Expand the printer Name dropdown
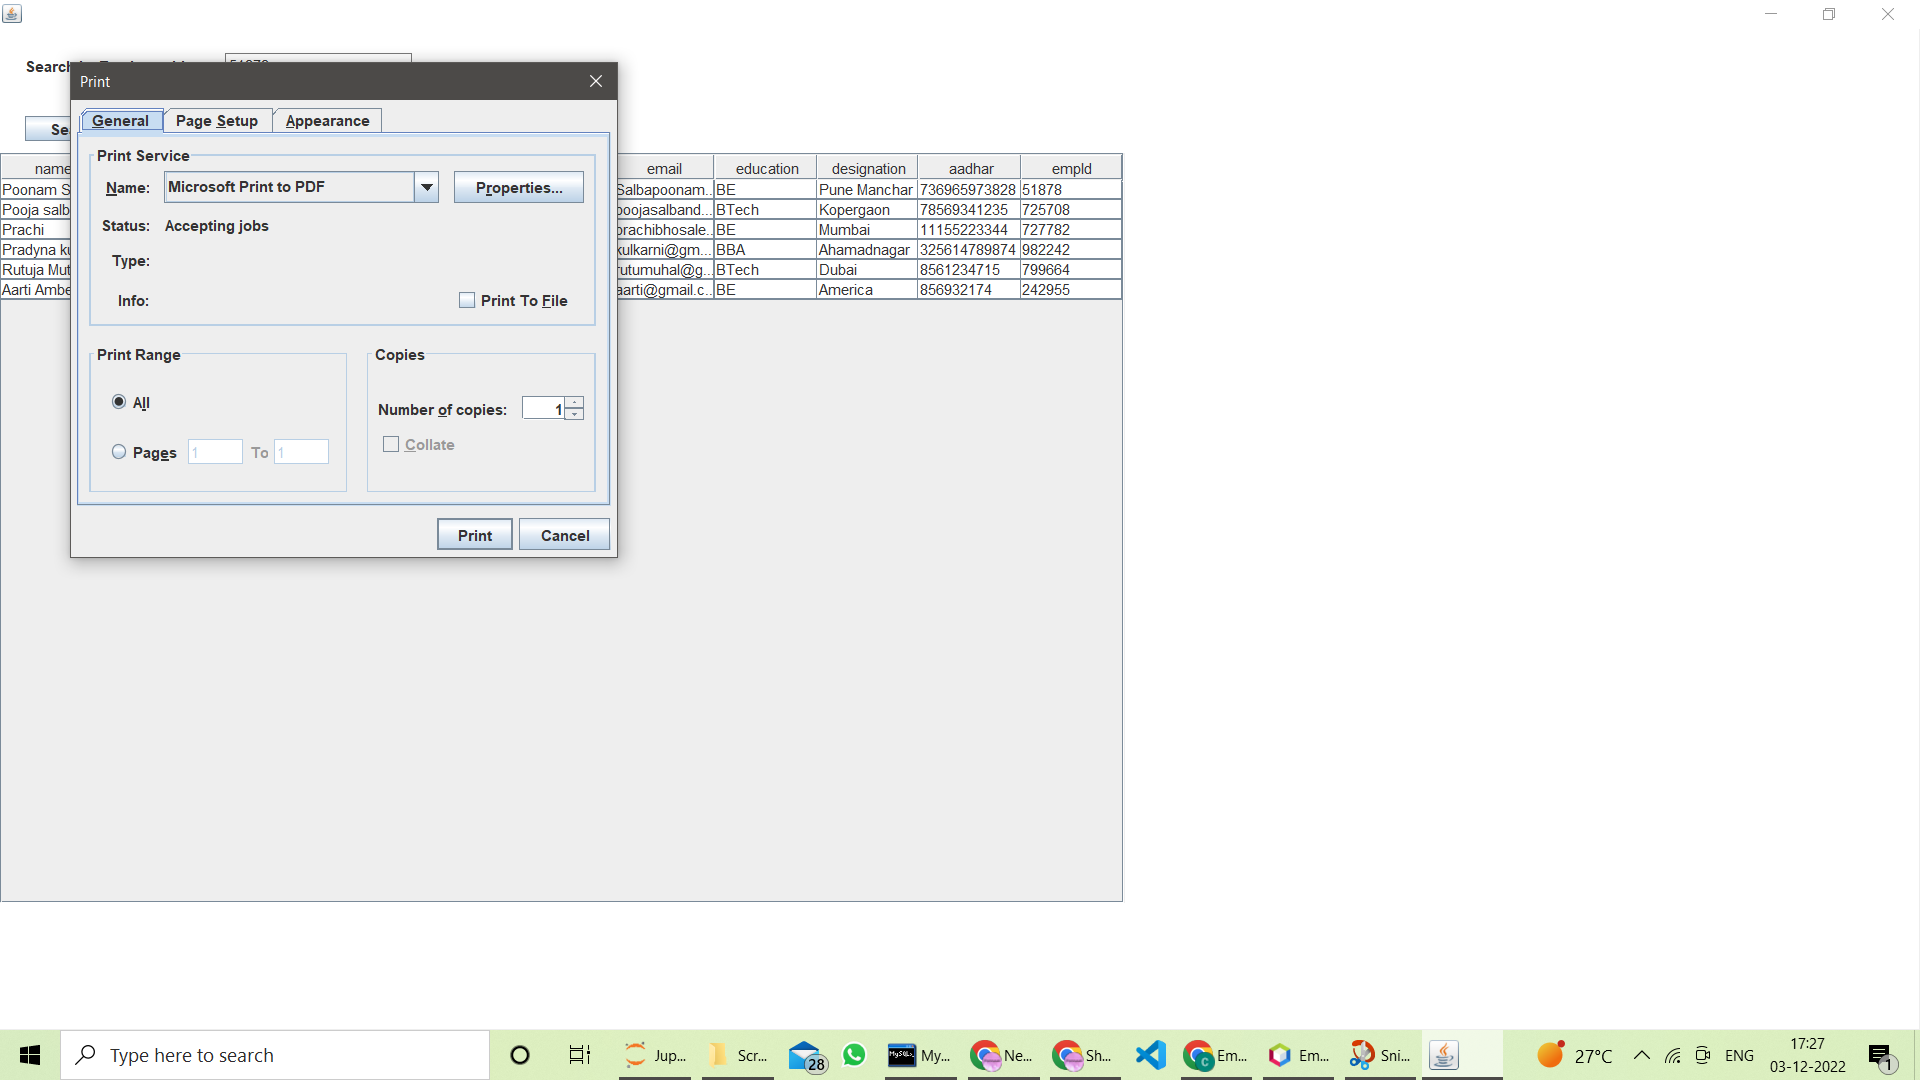The width and height of the screenshot is (1920, 1080). 427,187
